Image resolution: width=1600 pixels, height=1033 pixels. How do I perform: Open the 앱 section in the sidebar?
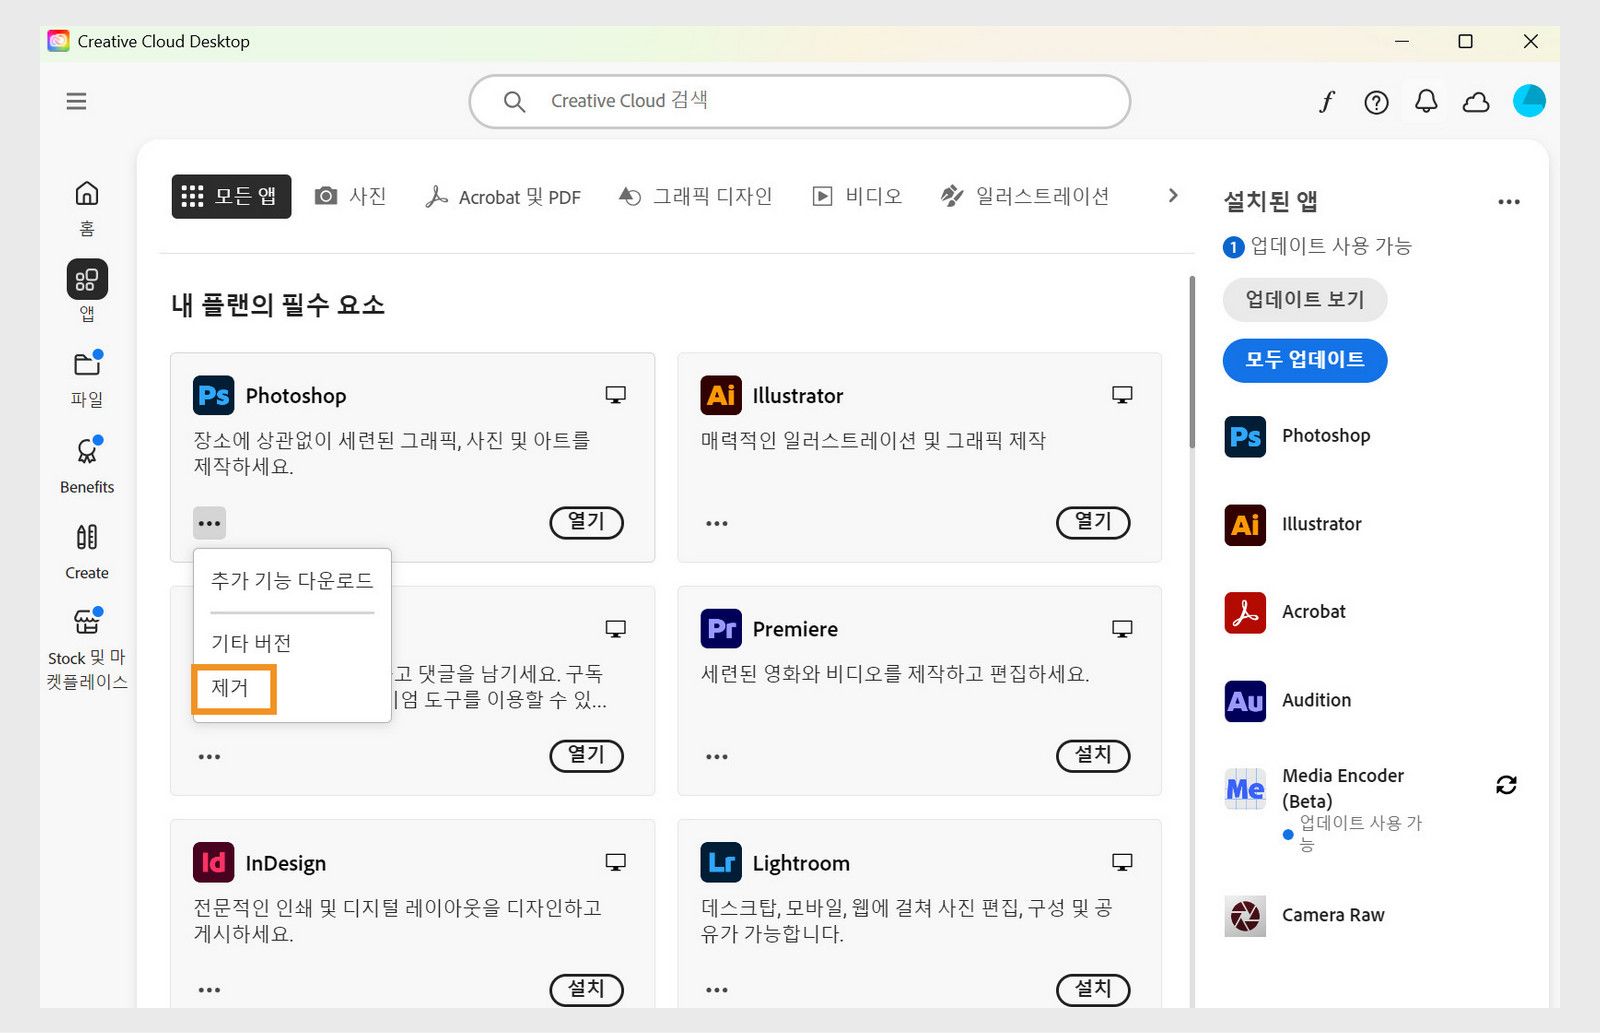[x=86, y=290]
